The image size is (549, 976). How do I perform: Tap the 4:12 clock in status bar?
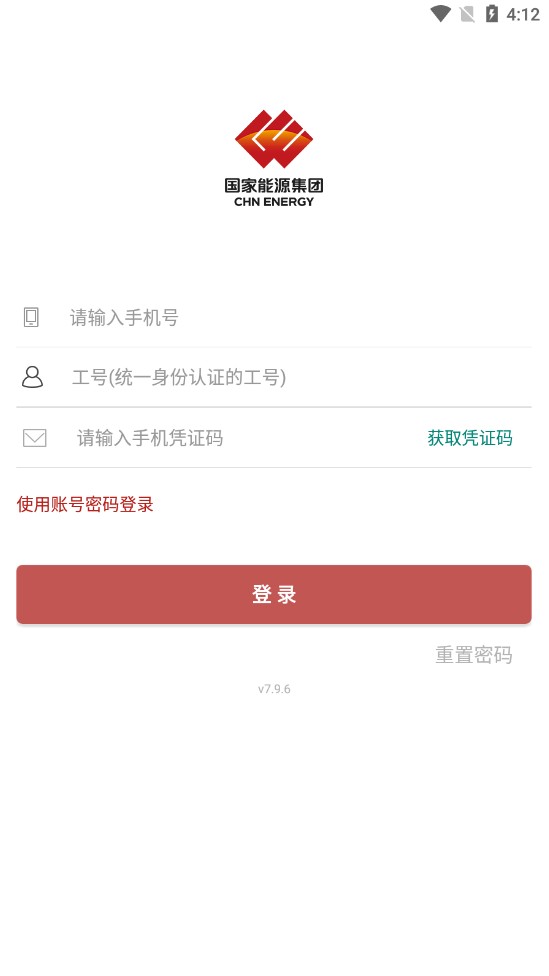point(522,14)
